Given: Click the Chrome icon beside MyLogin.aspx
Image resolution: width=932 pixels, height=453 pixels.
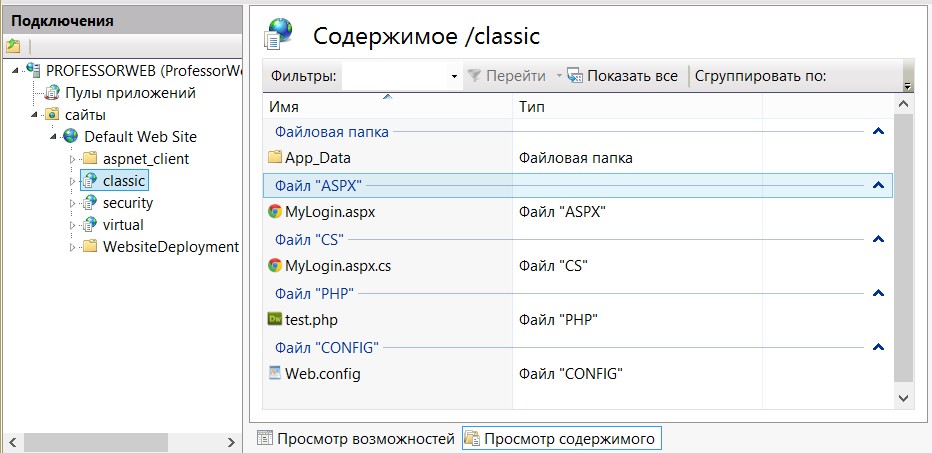Looking at the screenshot, I should [275, 211].
